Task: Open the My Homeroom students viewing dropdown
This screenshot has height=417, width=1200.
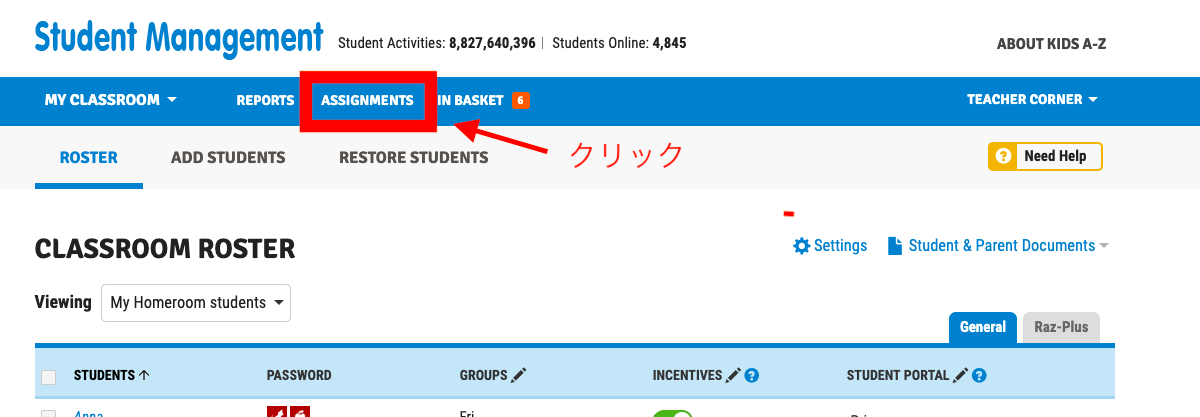Action: (196, 302)
